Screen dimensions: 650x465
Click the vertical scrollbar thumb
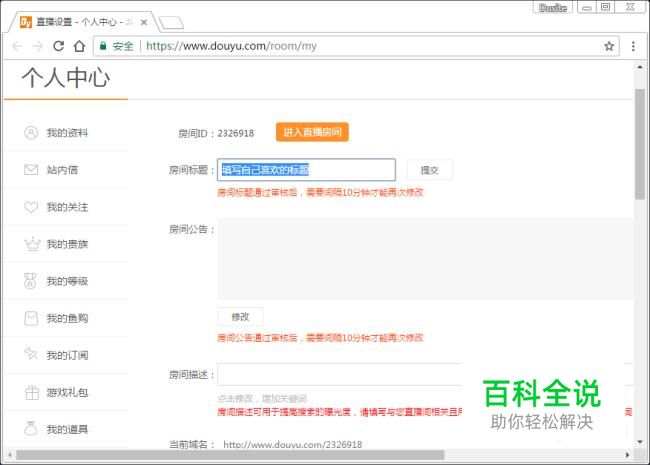640,144
